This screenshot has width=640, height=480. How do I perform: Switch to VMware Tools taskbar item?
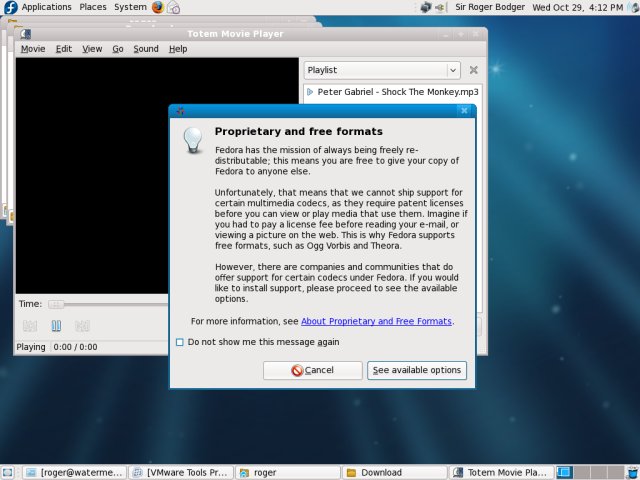[x=181, y=473]
